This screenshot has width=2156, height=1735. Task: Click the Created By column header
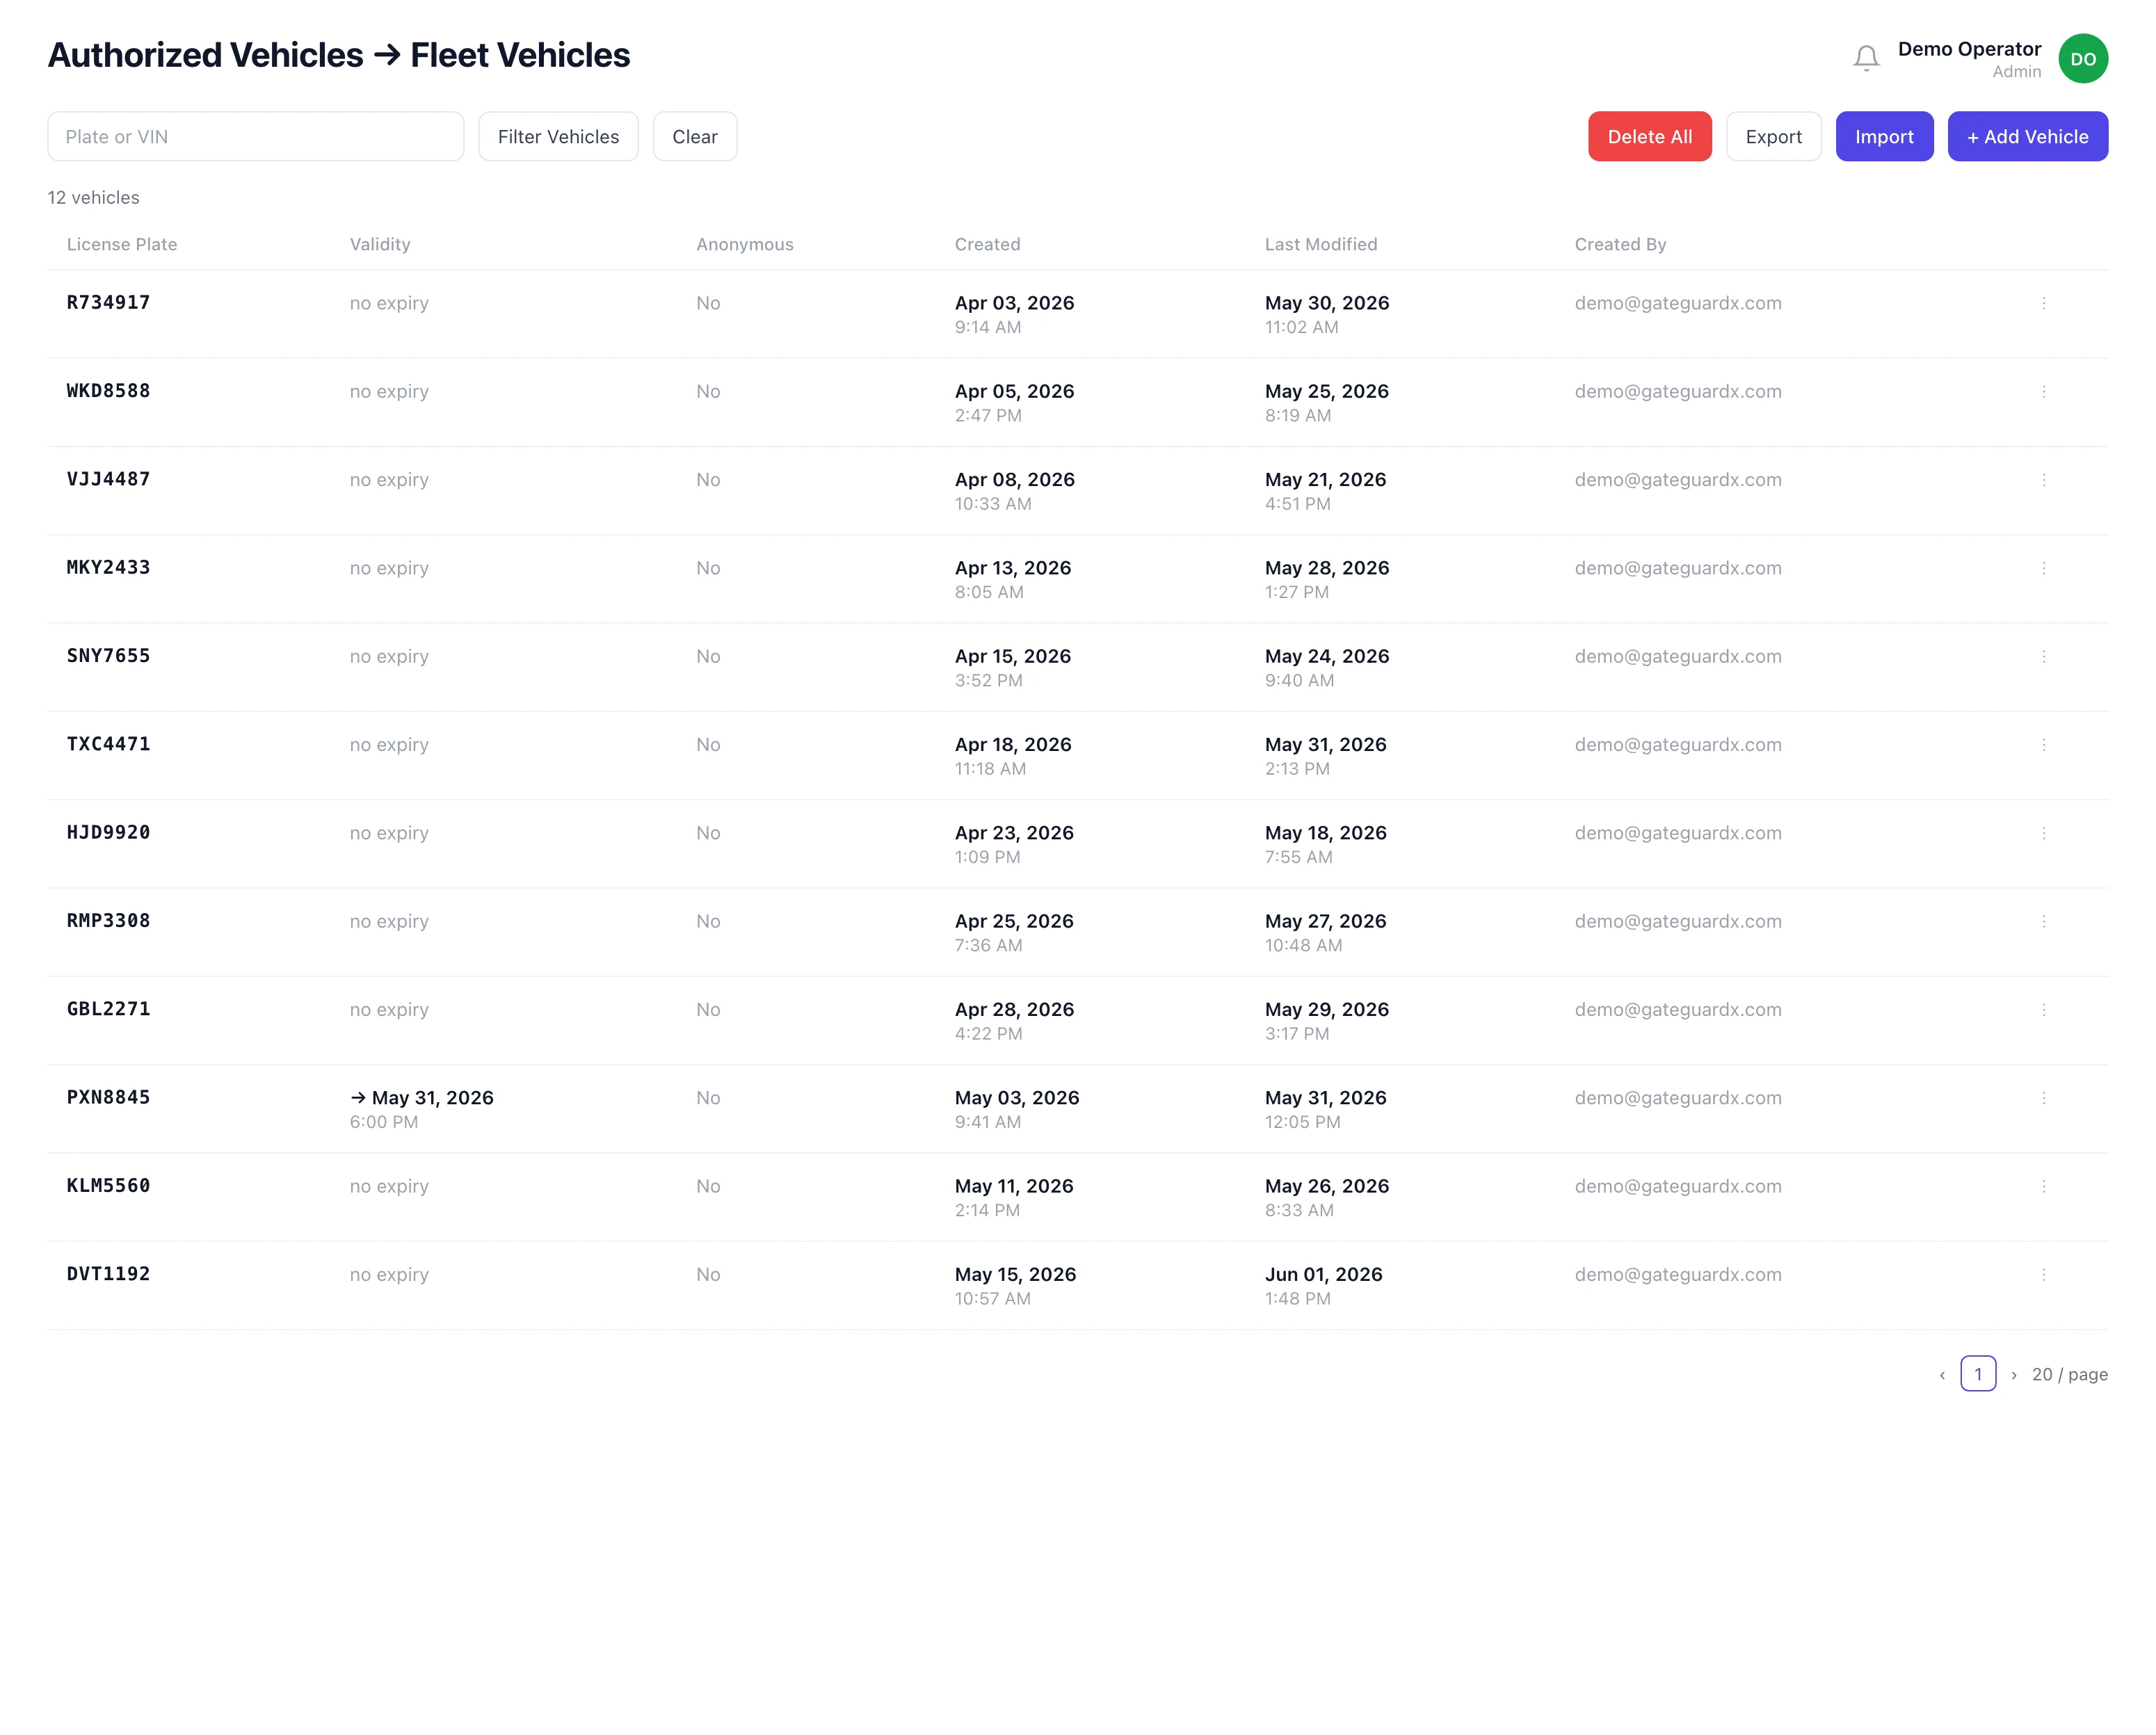(x=1621, y=244)
